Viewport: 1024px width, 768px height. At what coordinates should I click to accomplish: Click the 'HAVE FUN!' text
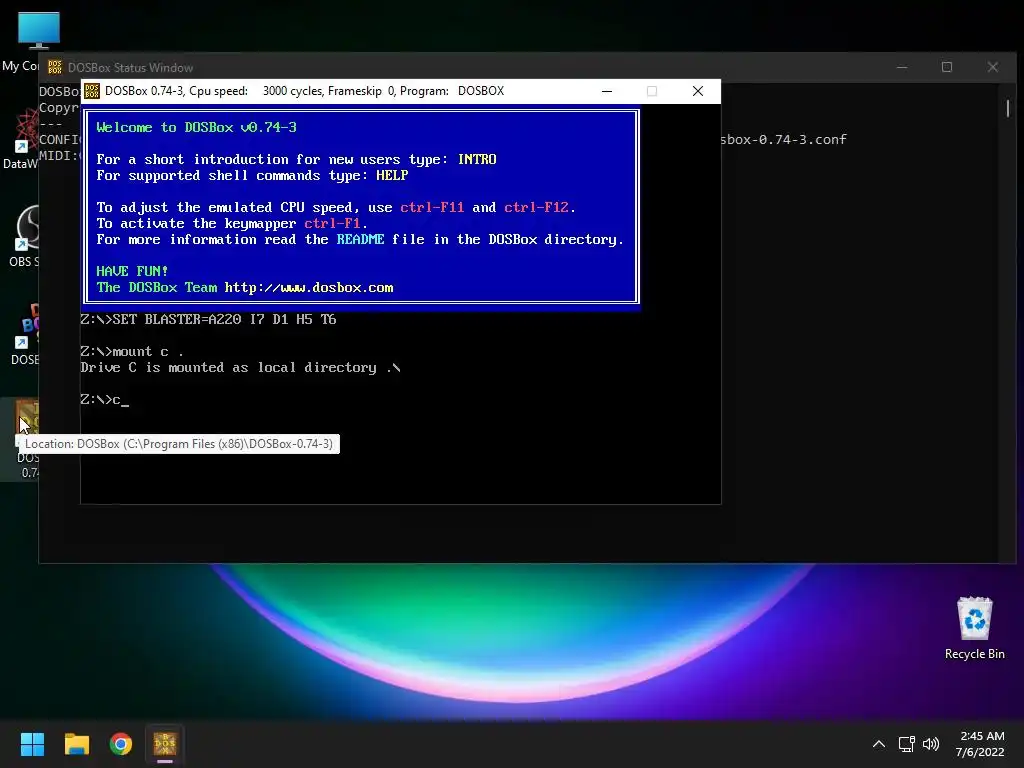pos(132,271)
